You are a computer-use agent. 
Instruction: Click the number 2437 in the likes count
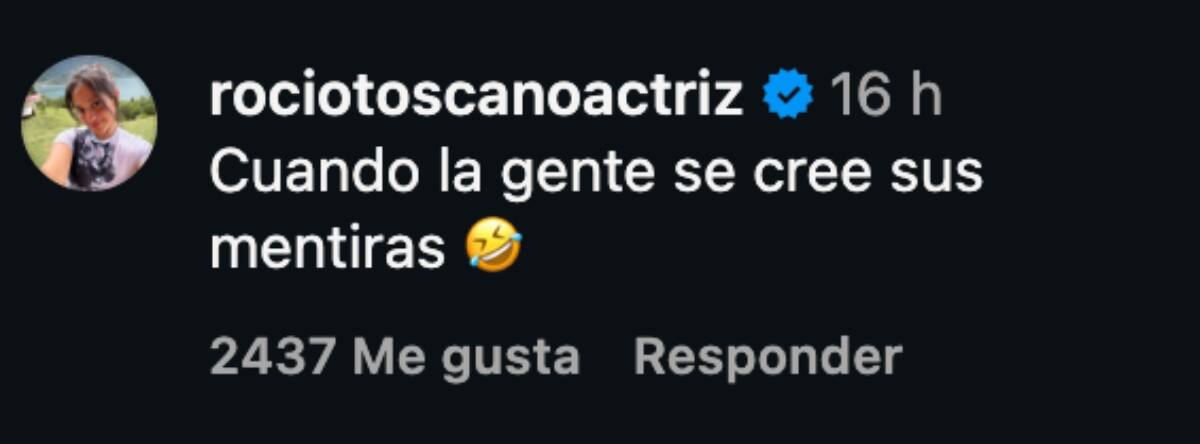(x=273, y=357)
